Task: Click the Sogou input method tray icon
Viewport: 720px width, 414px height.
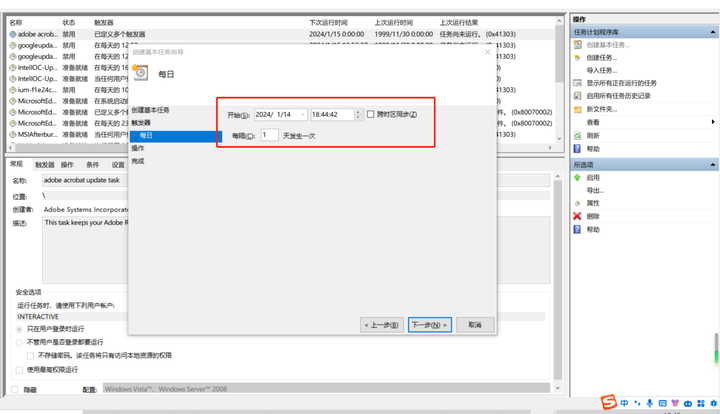Action: pyautogui.click(x=608, y=403)
